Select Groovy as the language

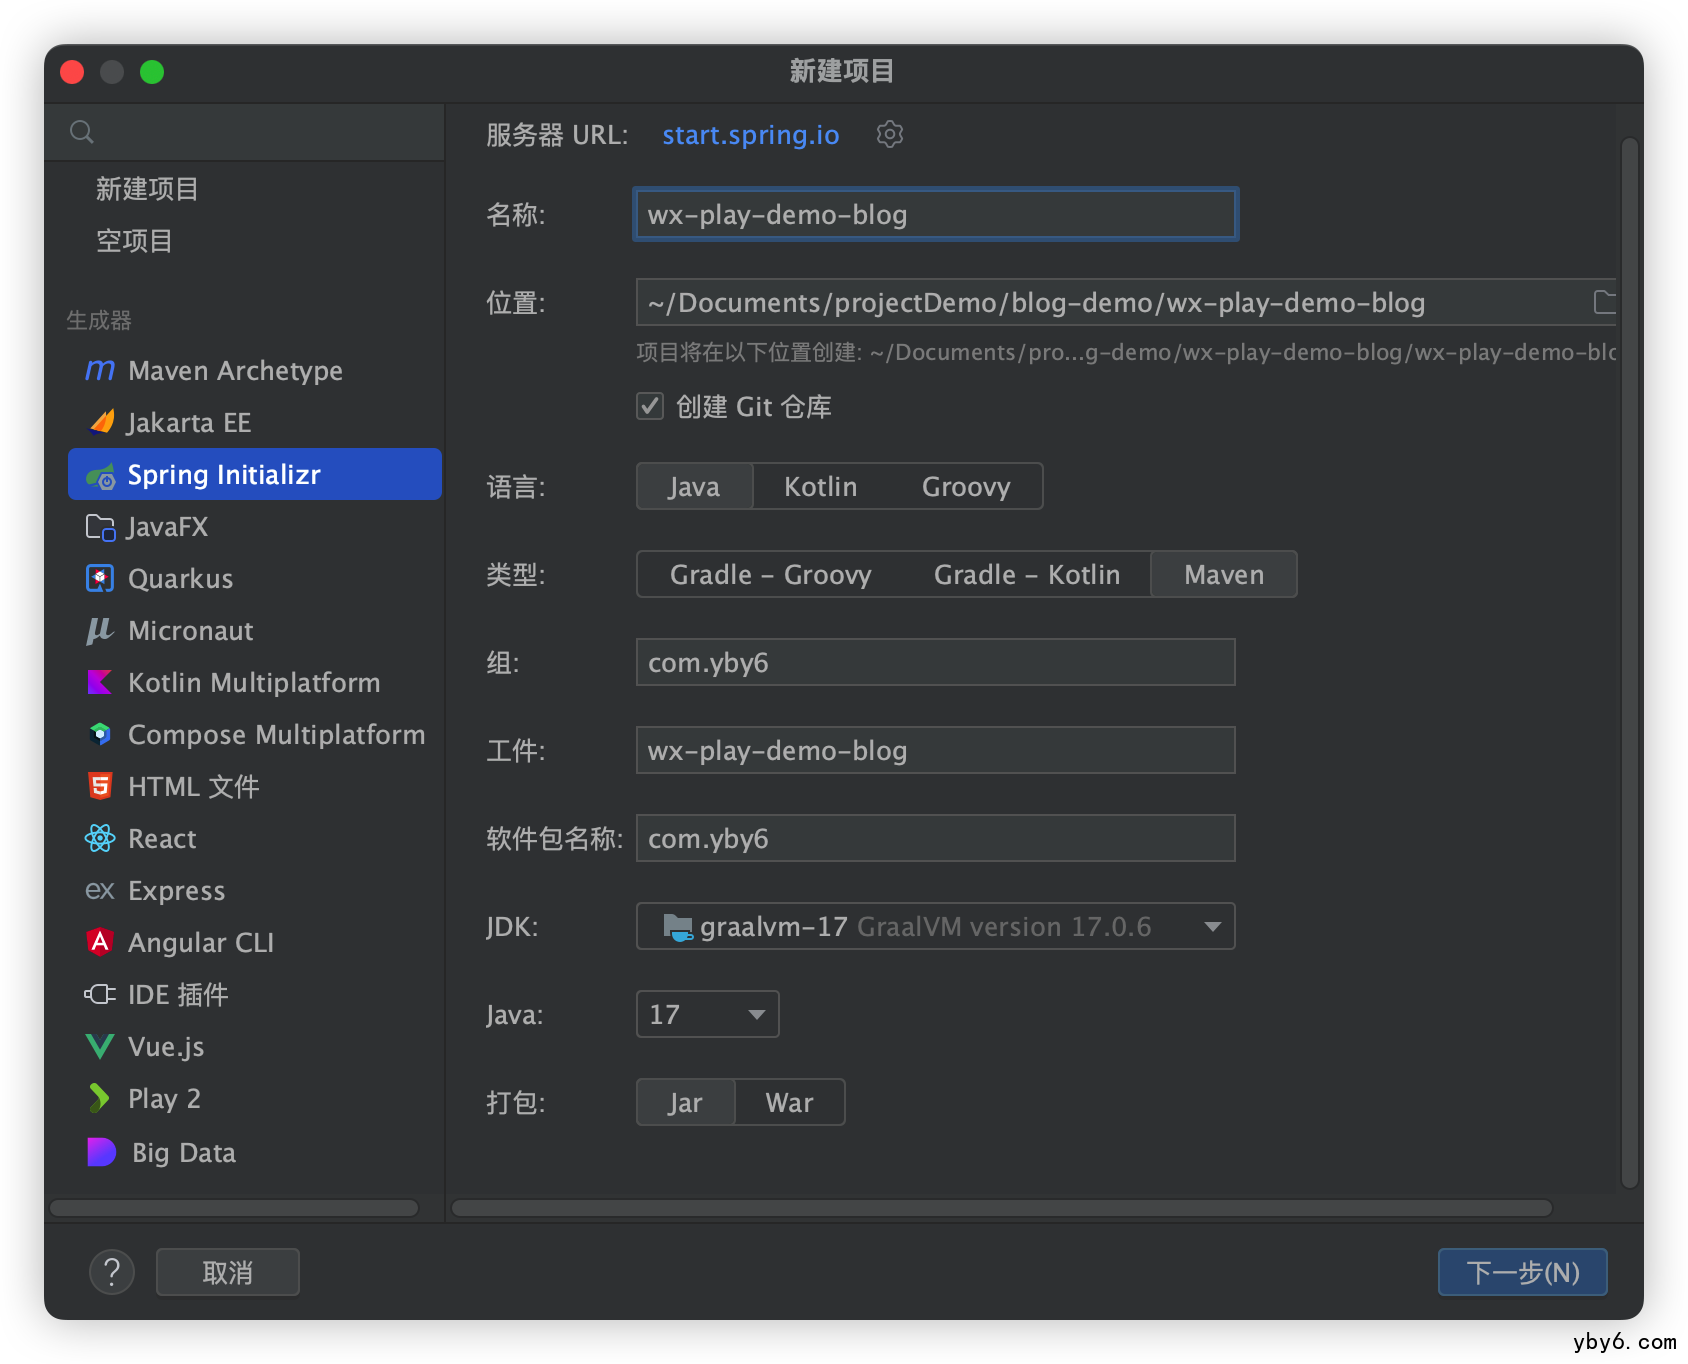pos(966,487)
